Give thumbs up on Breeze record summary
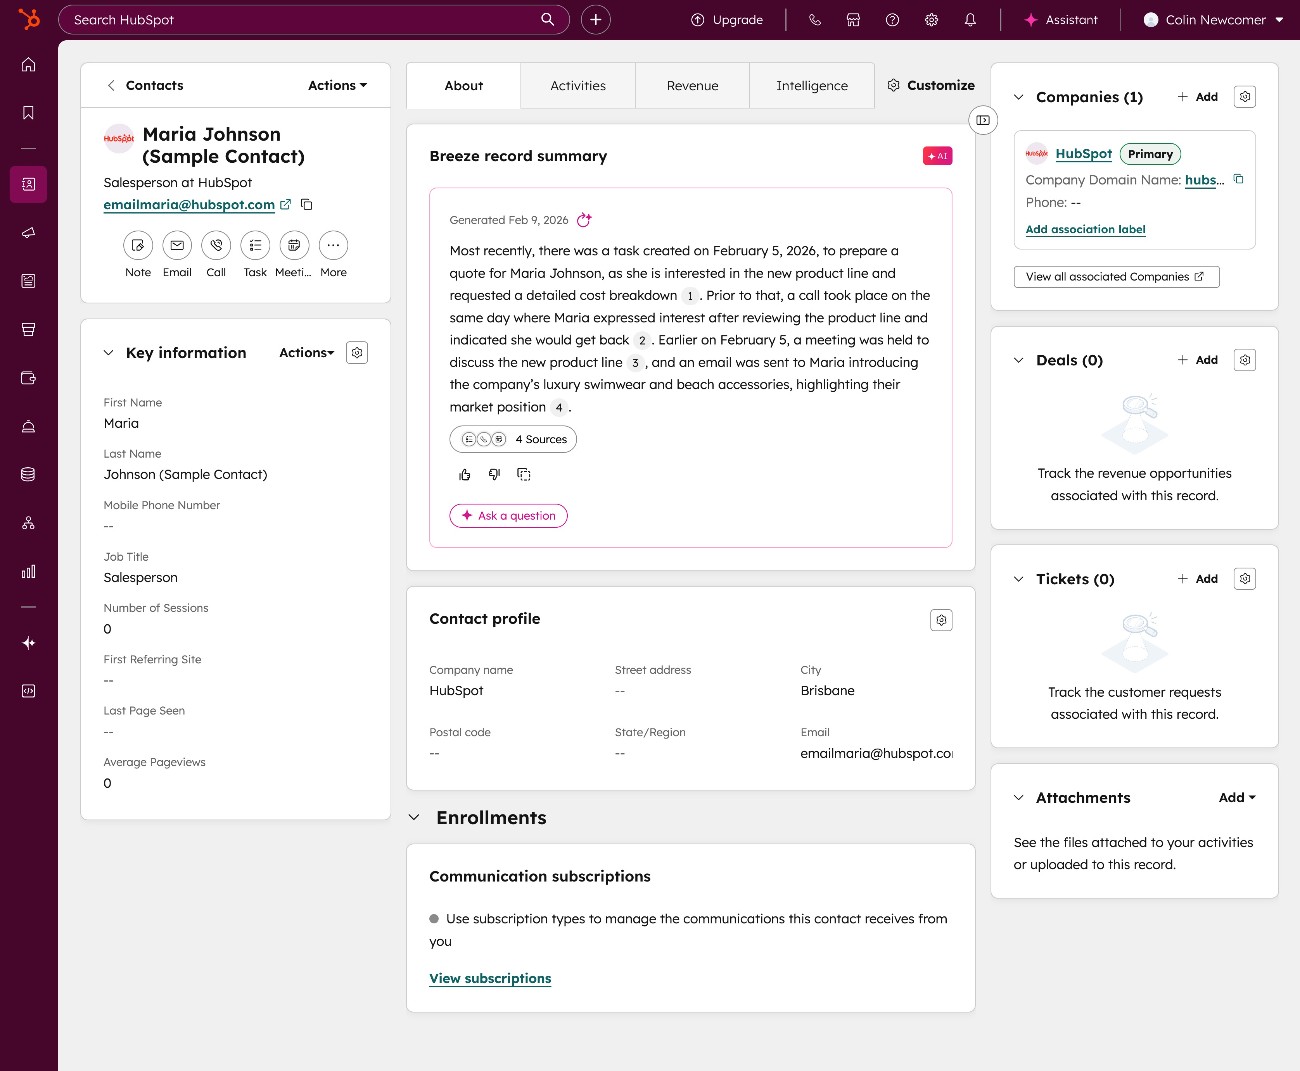Screen dimensions: 1300x1071 (464, 474)
